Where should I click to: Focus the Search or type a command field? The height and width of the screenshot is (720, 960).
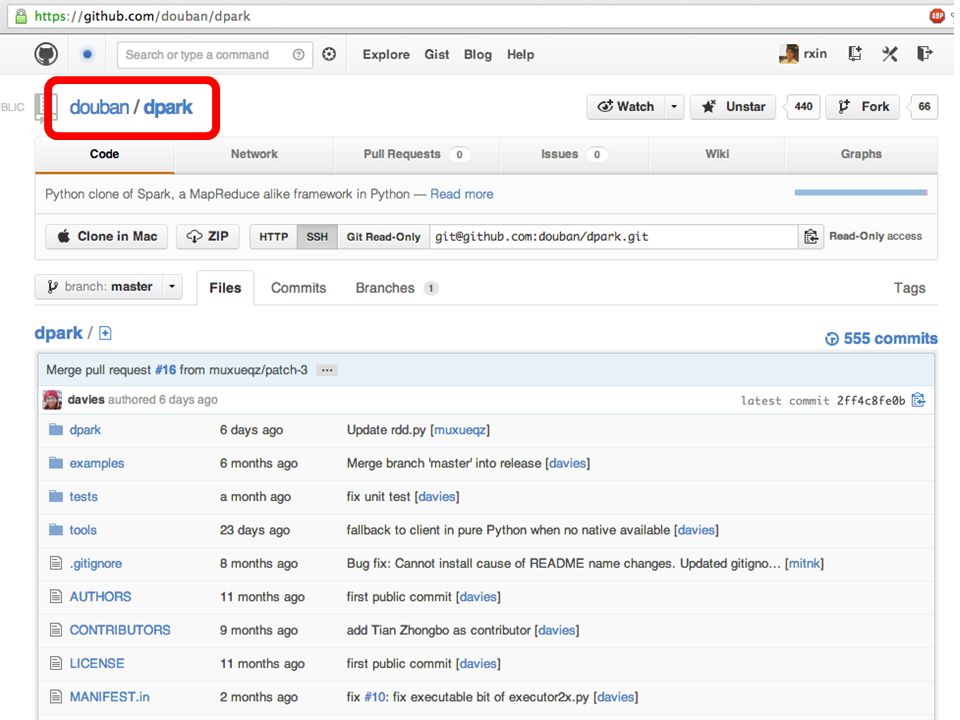tap(214, 54)
